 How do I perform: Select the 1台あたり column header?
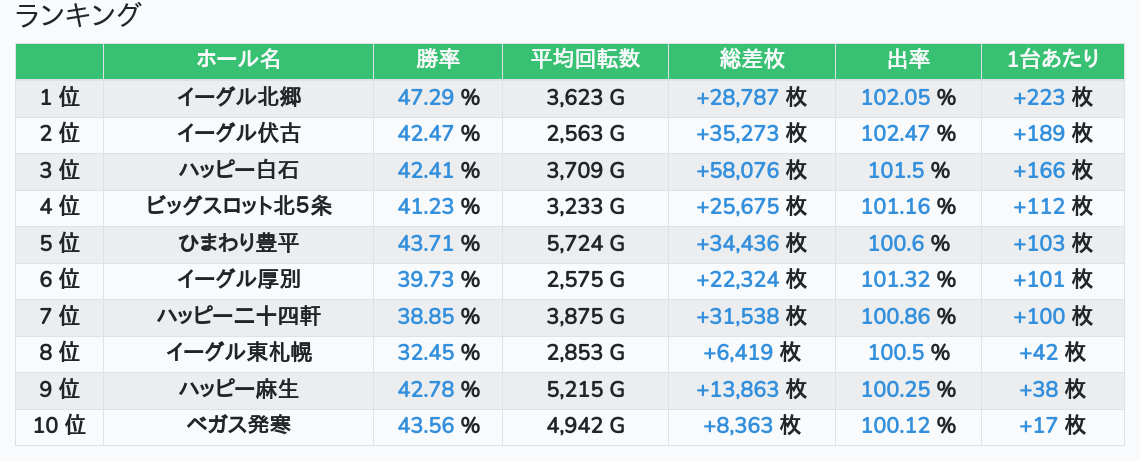click(1053, 60)
